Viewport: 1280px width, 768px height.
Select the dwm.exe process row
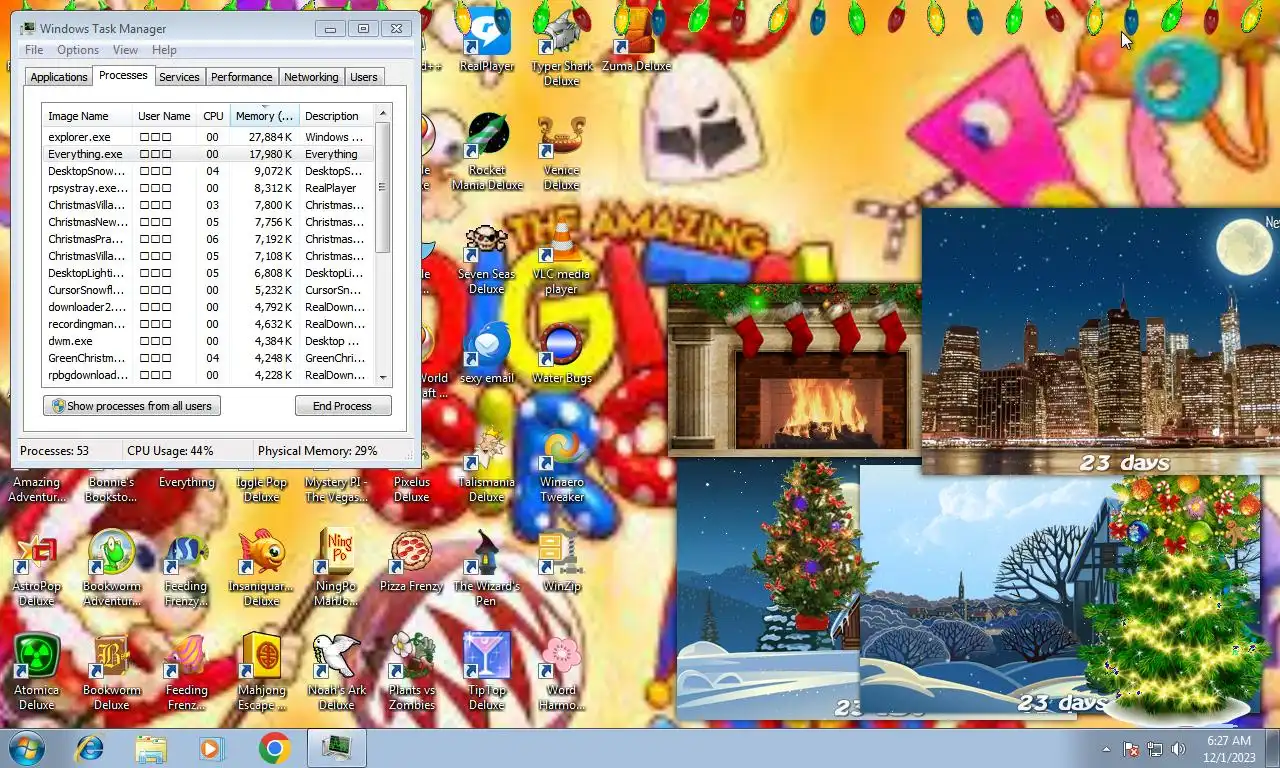tap(208, 341)
